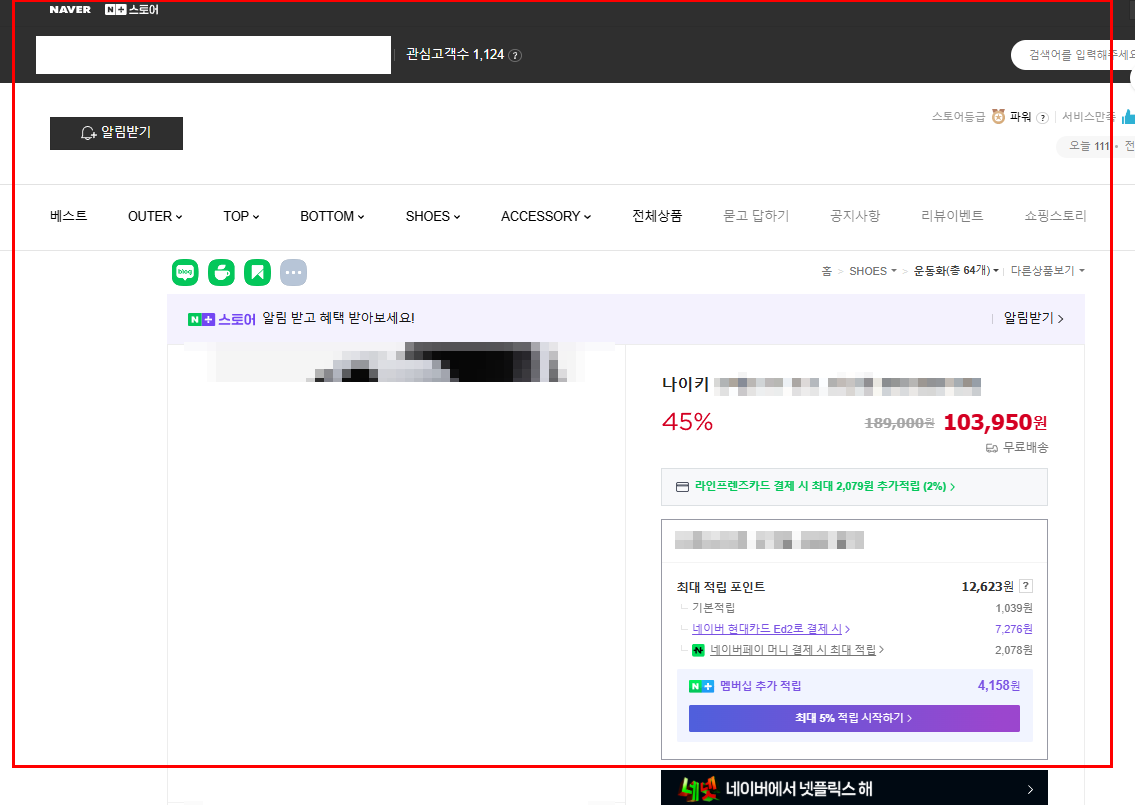
Task: Open the 리뷰이벤트 page
Action: (952, 216)
